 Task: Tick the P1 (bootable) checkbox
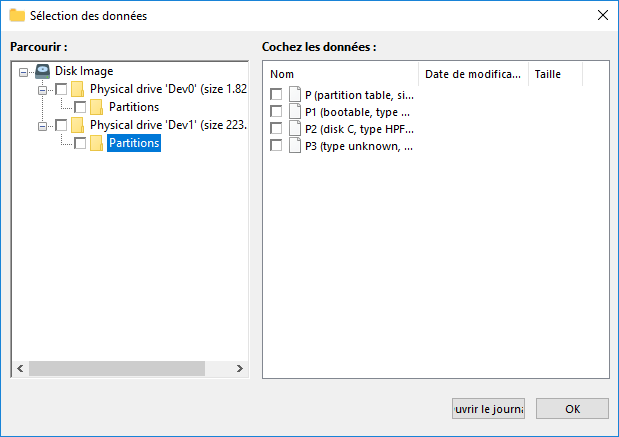[x=276, y=111]
